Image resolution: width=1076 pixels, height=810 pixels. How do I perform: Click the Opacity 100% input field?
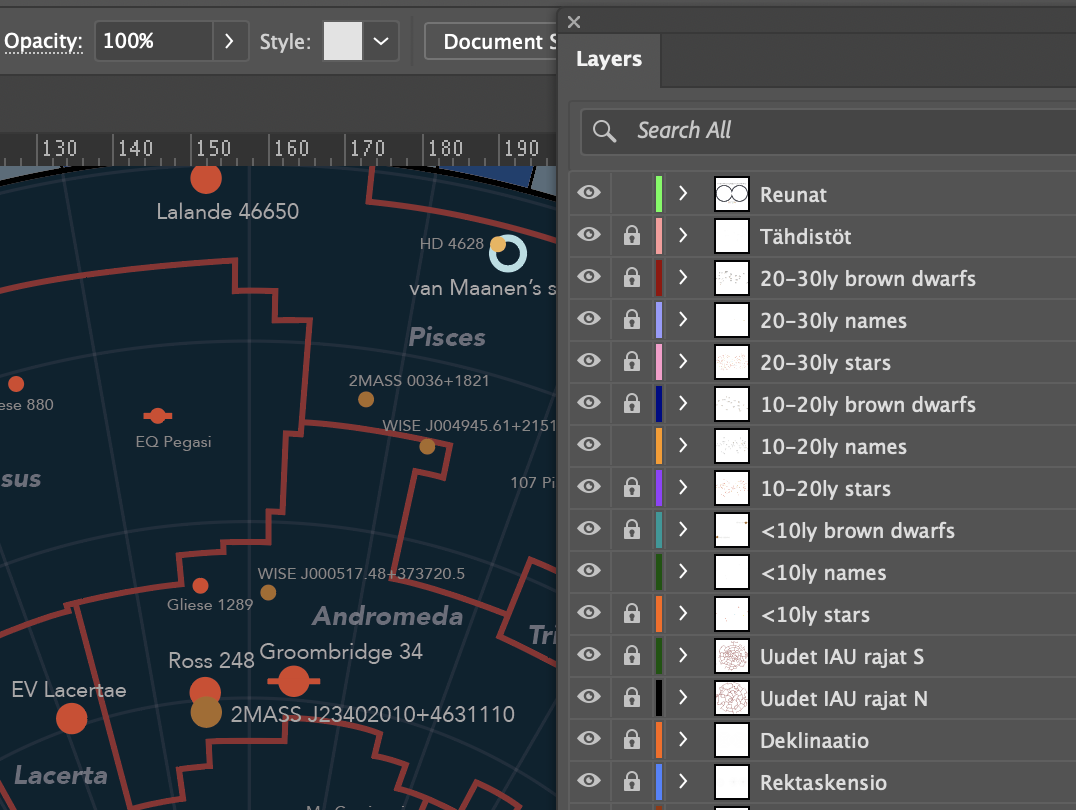click(x=154, y=41)
